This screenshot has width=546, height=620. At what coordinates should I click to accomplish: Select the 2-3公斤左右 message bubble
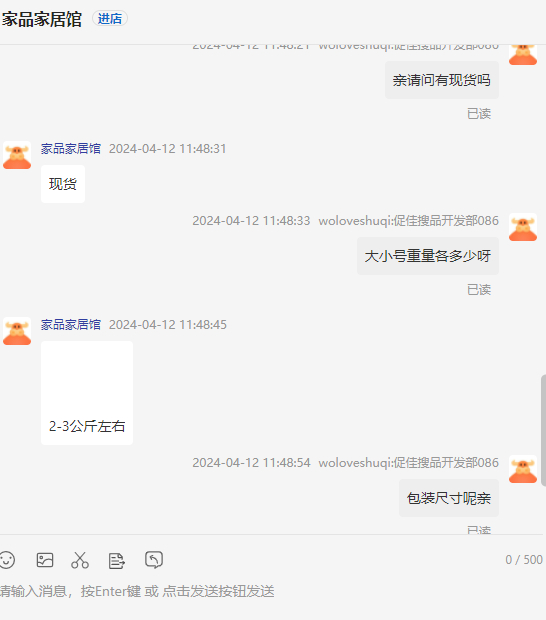[x=87, y=393]
